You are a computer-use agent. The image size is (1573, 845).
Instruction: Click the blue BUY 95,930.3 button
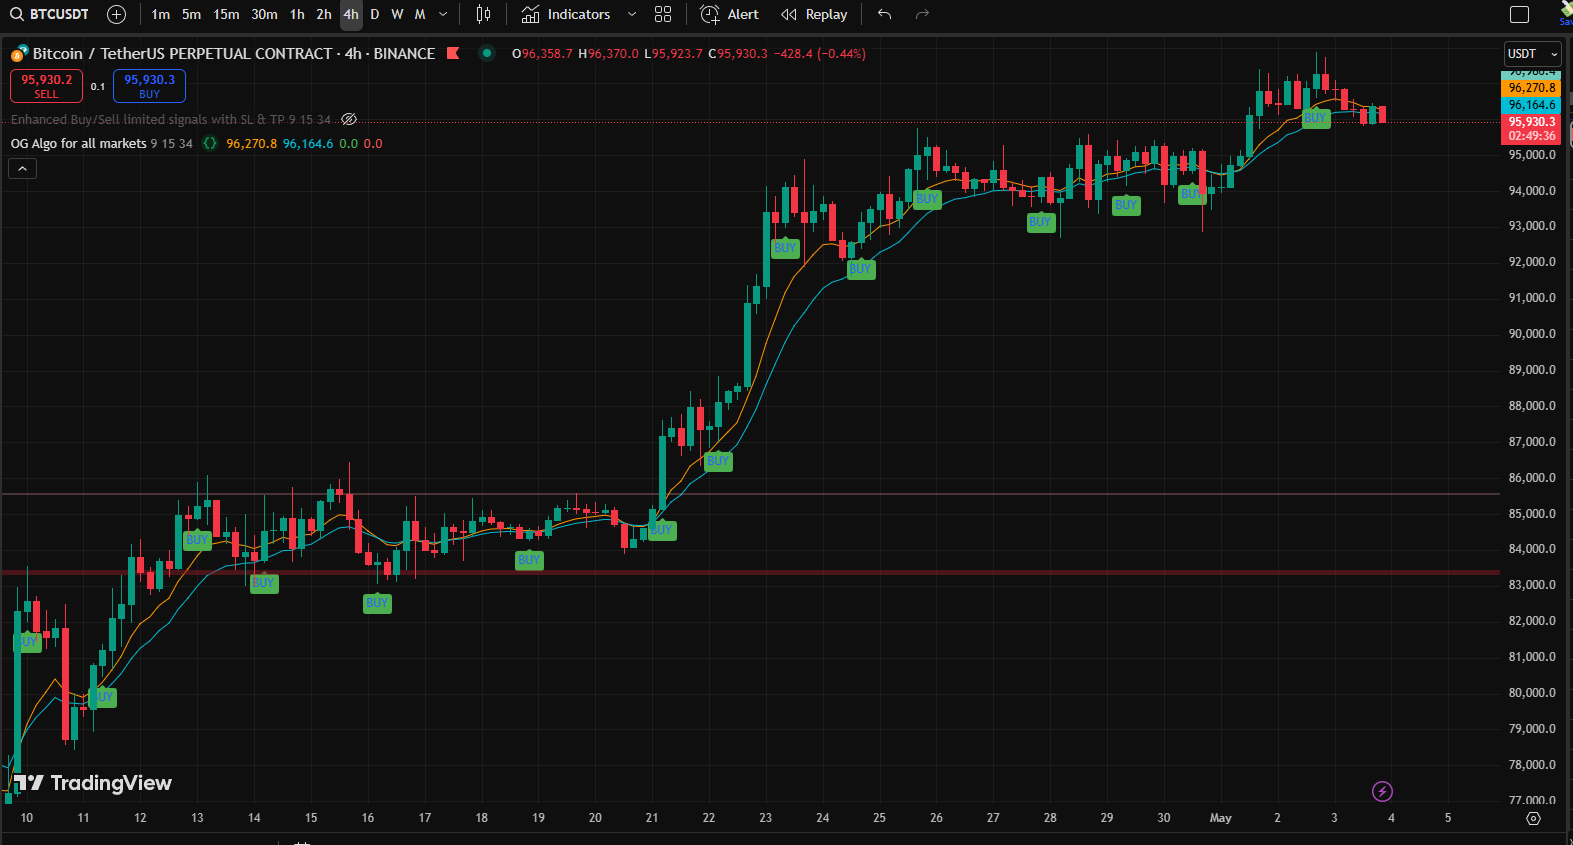[x=150, y=86]
